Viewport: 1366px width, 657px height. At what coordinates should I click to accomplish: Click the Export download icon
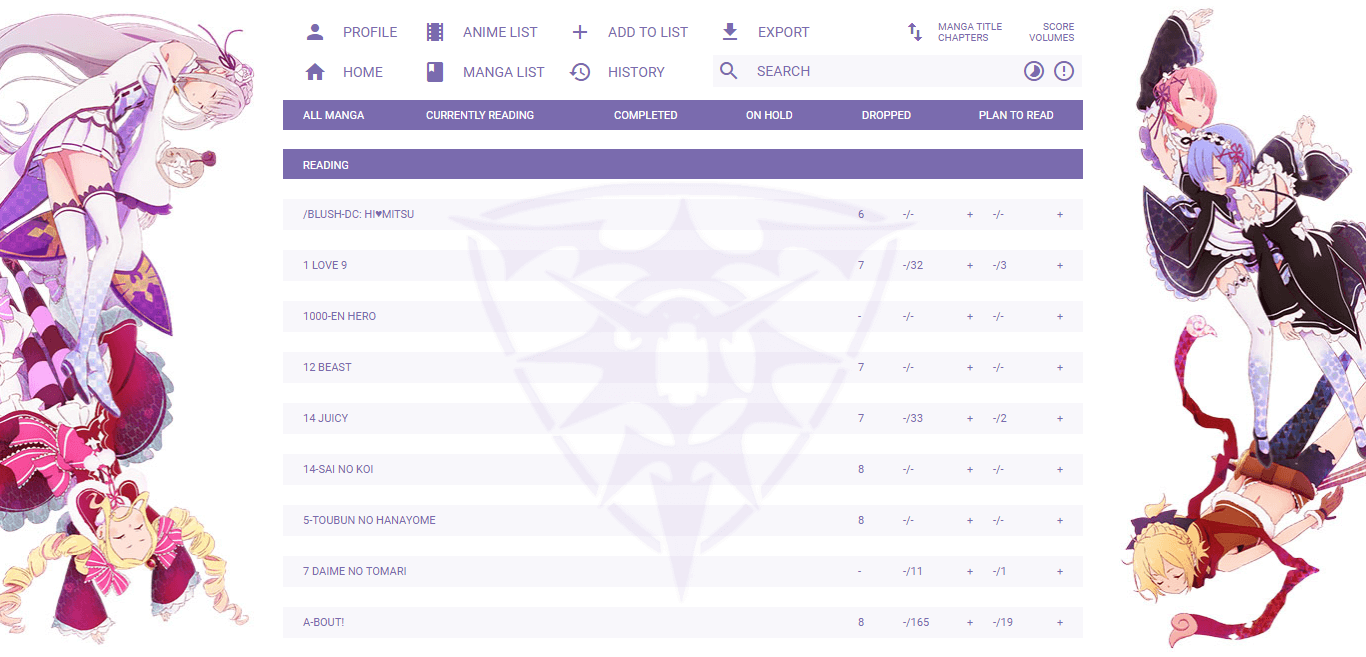pyautogui.click(x=730, y=32)
